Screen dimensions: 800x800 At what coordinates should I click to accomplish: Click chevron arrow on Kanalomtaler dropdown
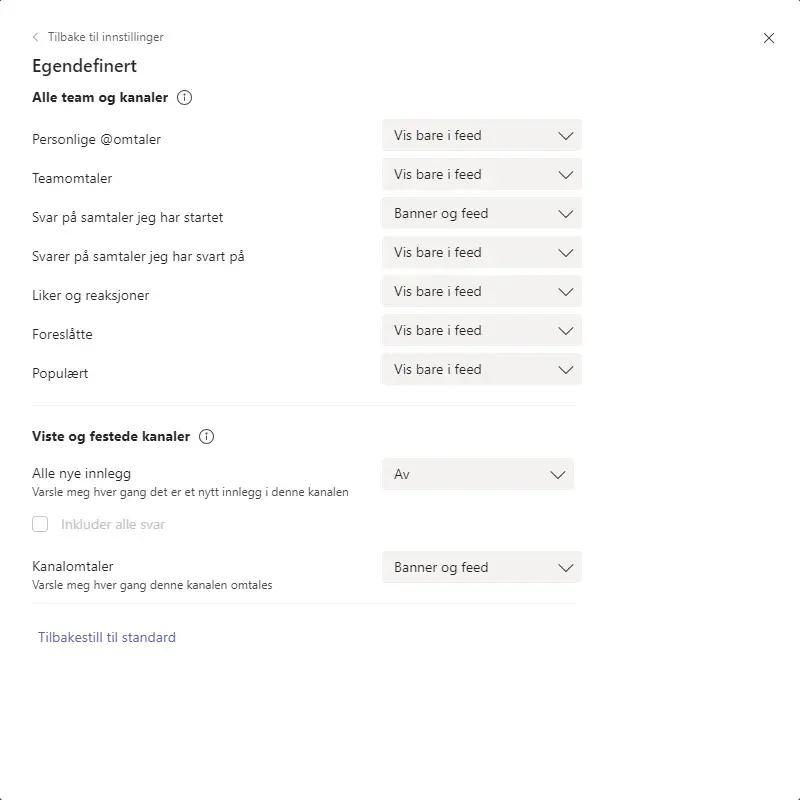pos(565,567)
